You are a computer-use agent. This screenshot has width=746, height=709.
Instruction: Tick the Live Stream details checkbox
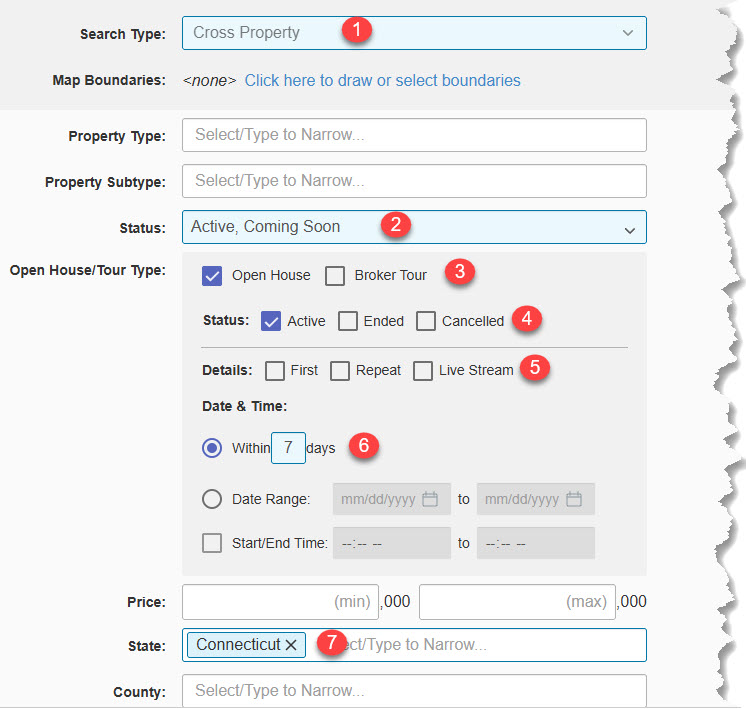pyautogui.click(x=423, y=371)
